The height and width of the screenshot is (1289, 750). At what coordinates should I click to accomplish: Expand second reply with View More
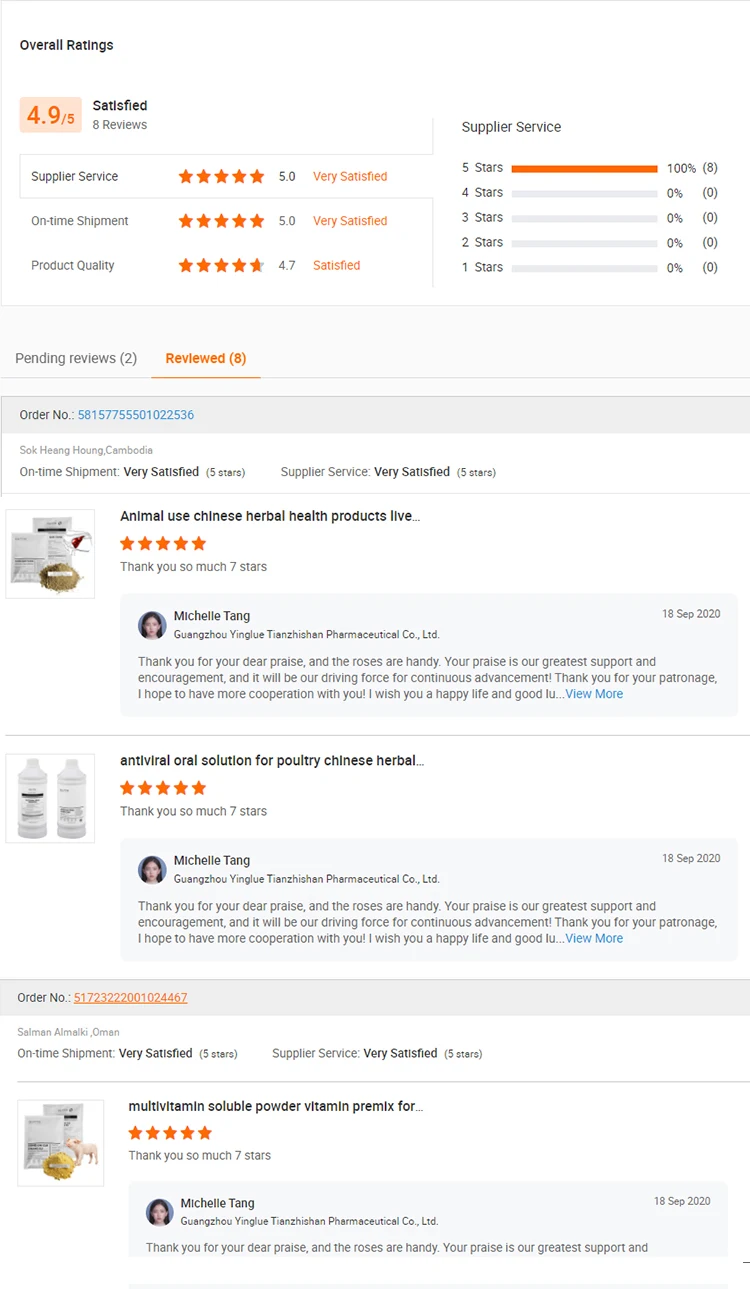(594, 938)
